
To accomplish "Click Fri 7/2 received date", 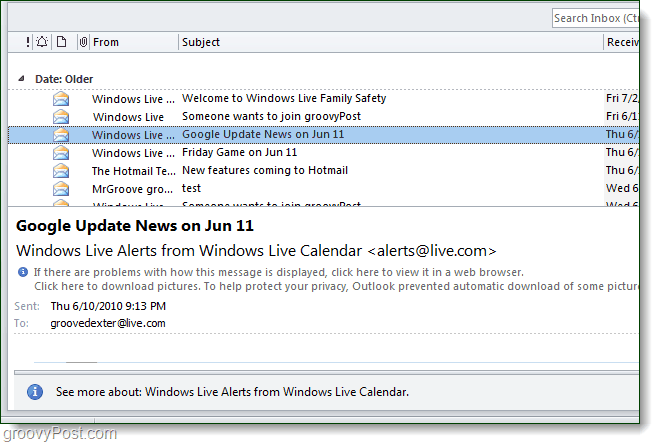I will 622,98.
